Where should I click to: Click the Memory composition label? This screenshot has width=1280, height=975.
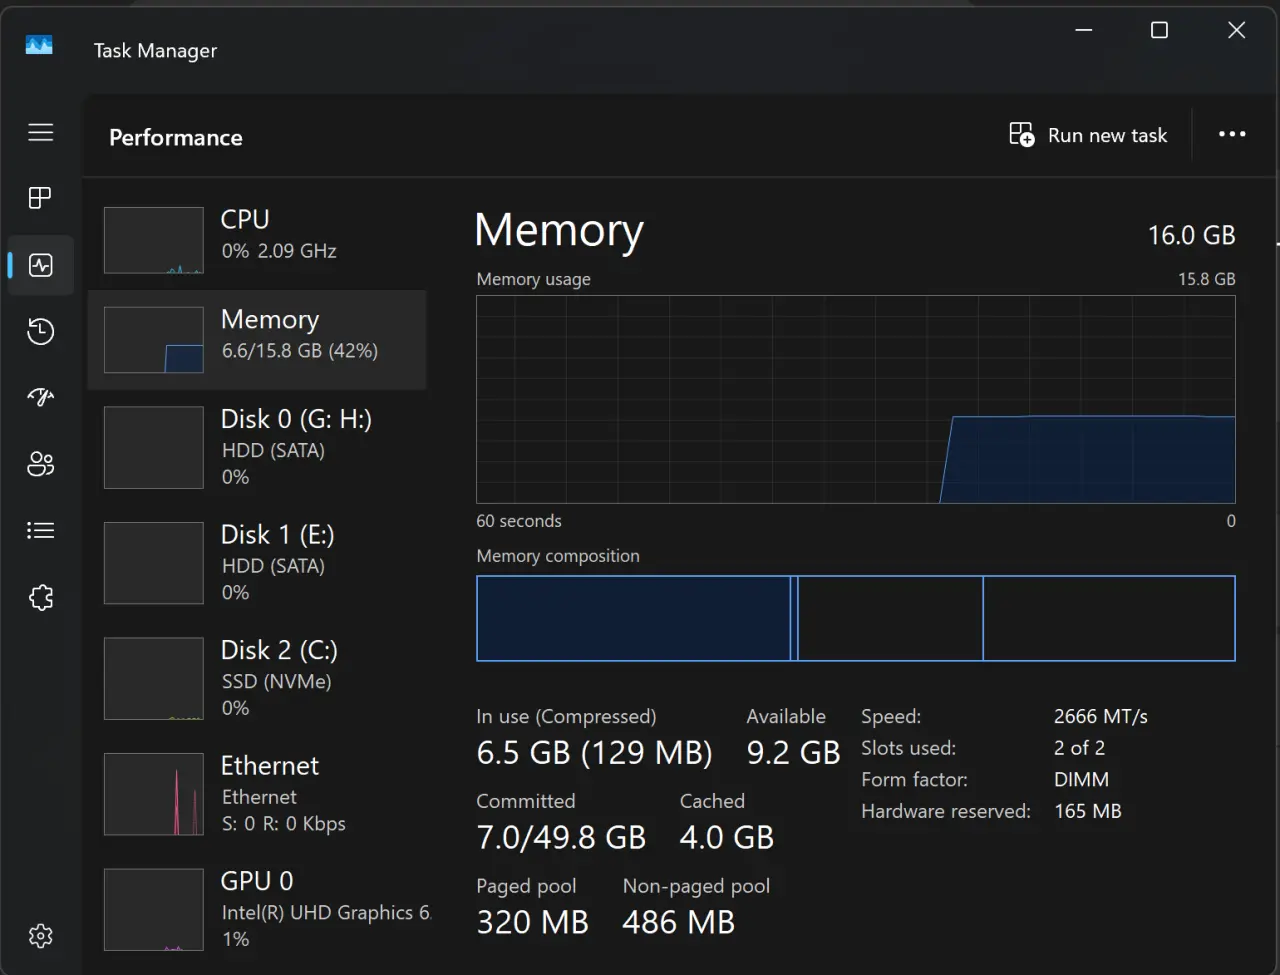pos(558,556)
